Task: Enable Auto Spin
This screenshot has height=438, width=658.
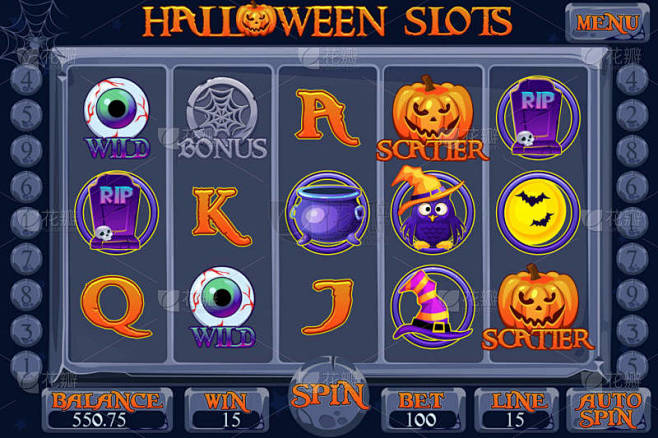Action: (x=608, y=410)
